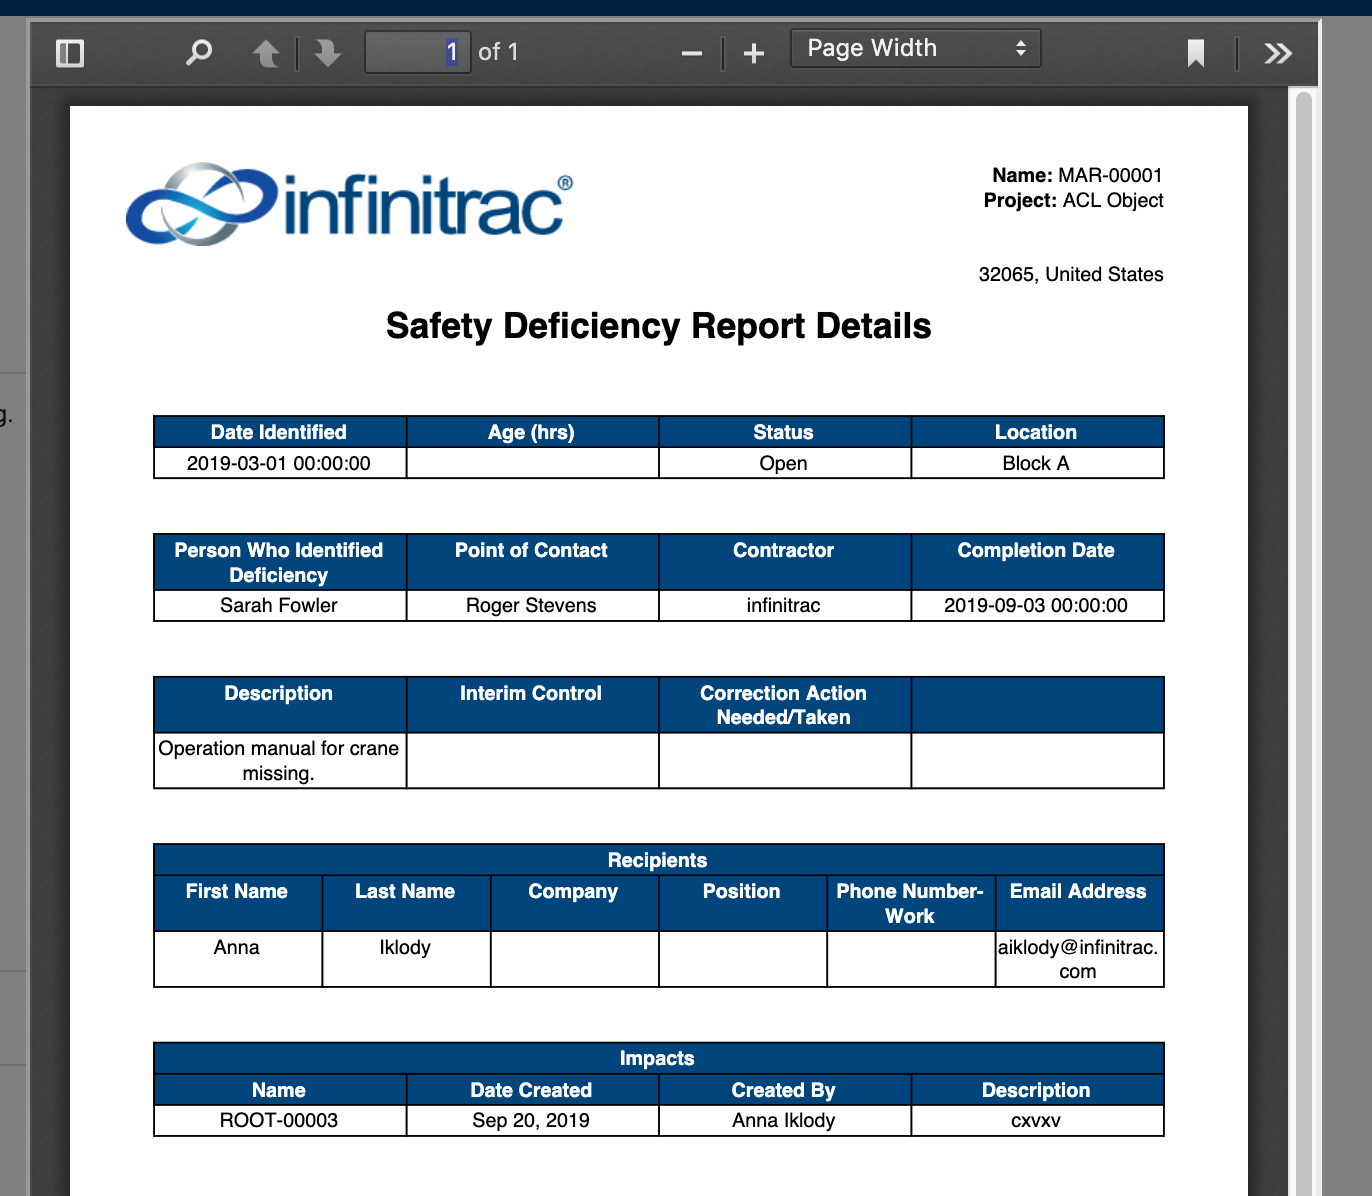Click the completion date 2019-09-03 00:00:00
This screenshot has width=1372, height=1196.
point(1036,605)
